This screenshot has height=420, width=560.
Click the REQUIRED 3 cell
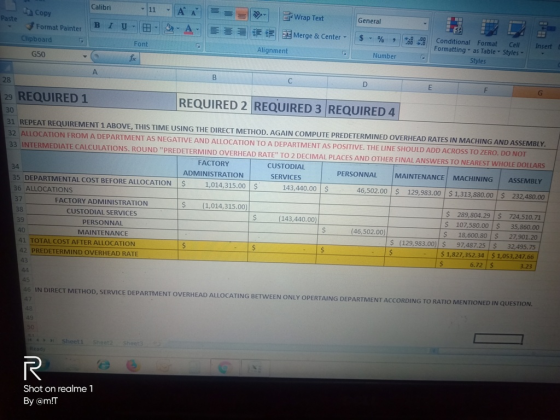point(288,108)
